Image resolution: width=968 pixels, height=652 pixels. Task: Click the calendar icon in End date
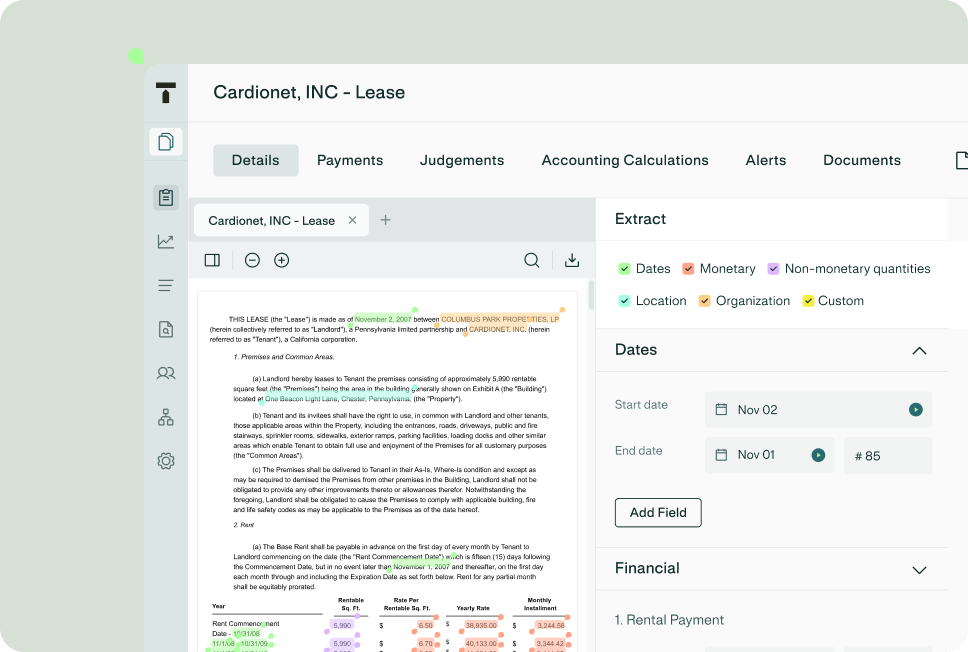pyautogui.click(x=721, y=455)
